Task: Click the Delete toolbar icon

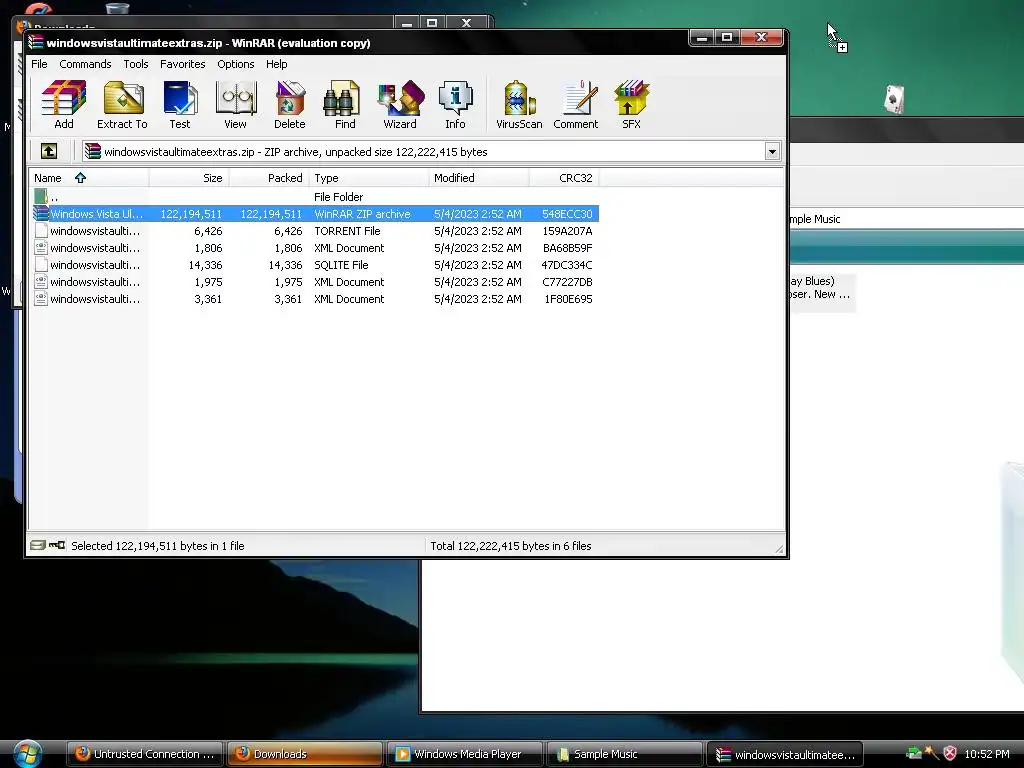Action: (290, 104)
